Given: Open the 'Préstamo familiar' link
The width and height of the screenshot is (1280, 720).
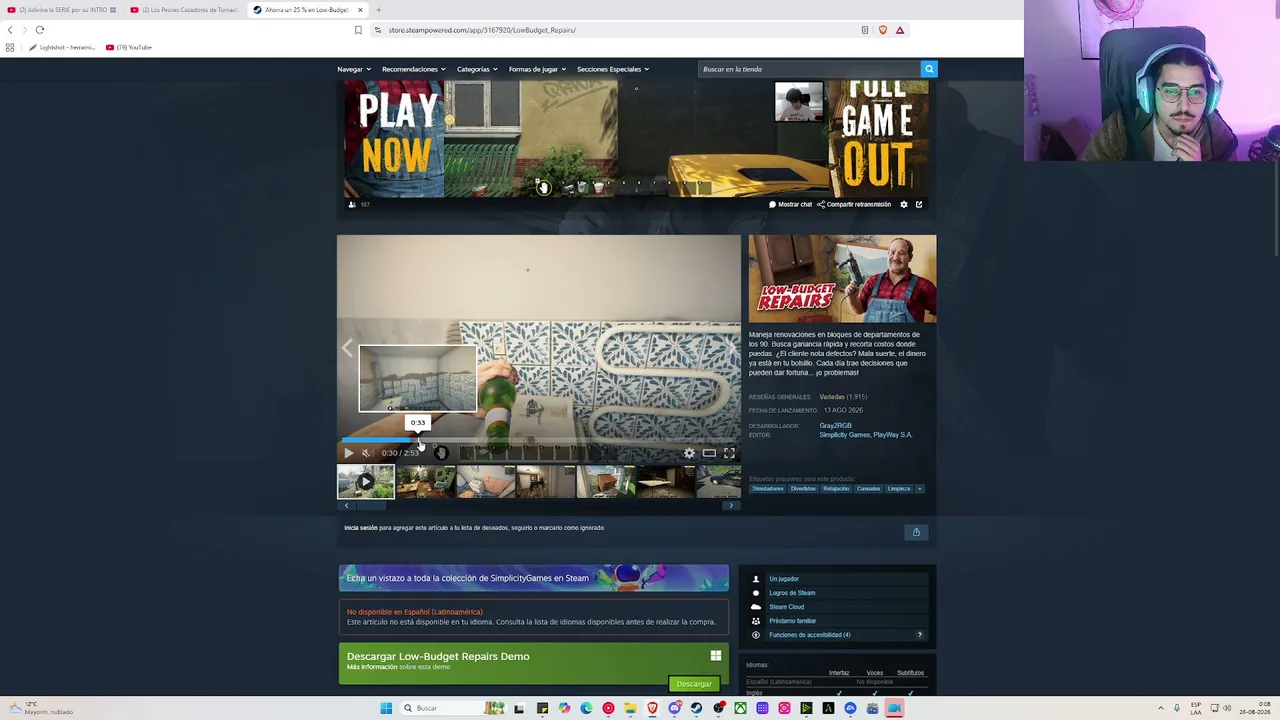Looking at the screenshot, I should [792, 621].
